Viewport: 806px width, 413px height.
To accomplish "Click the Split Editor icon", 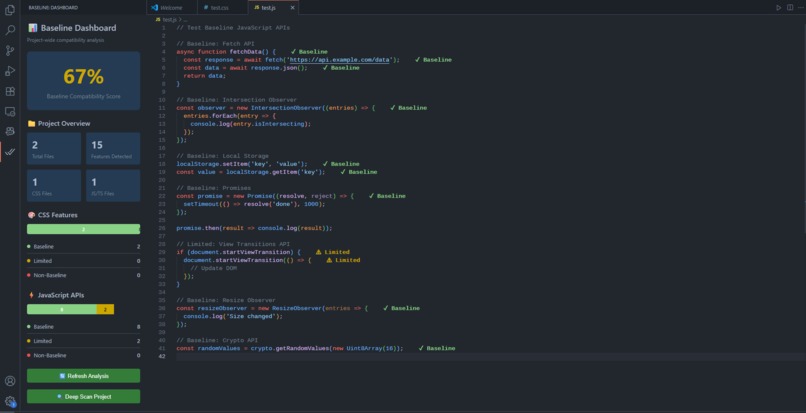I will [790, 8].
